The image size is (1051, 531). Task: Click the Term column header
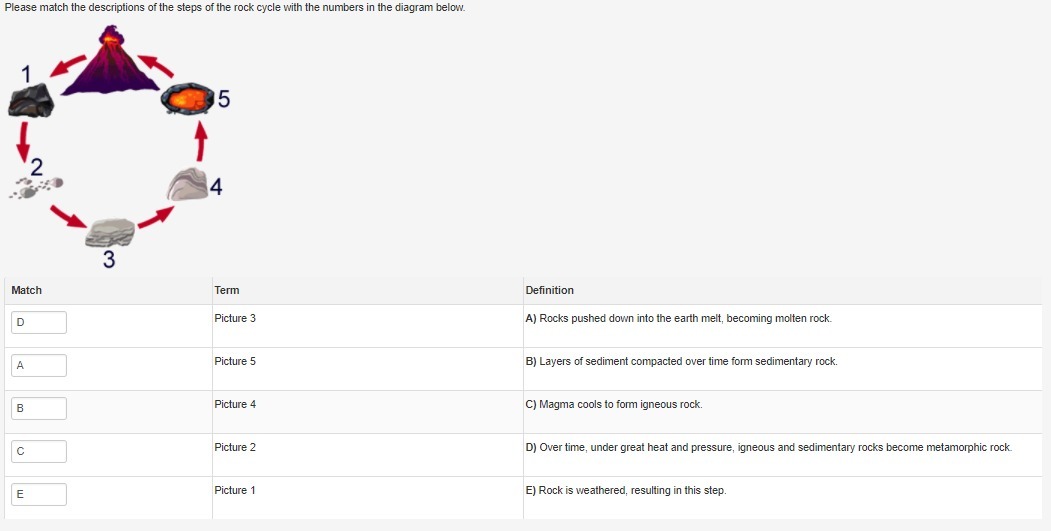tap(227, 290)
